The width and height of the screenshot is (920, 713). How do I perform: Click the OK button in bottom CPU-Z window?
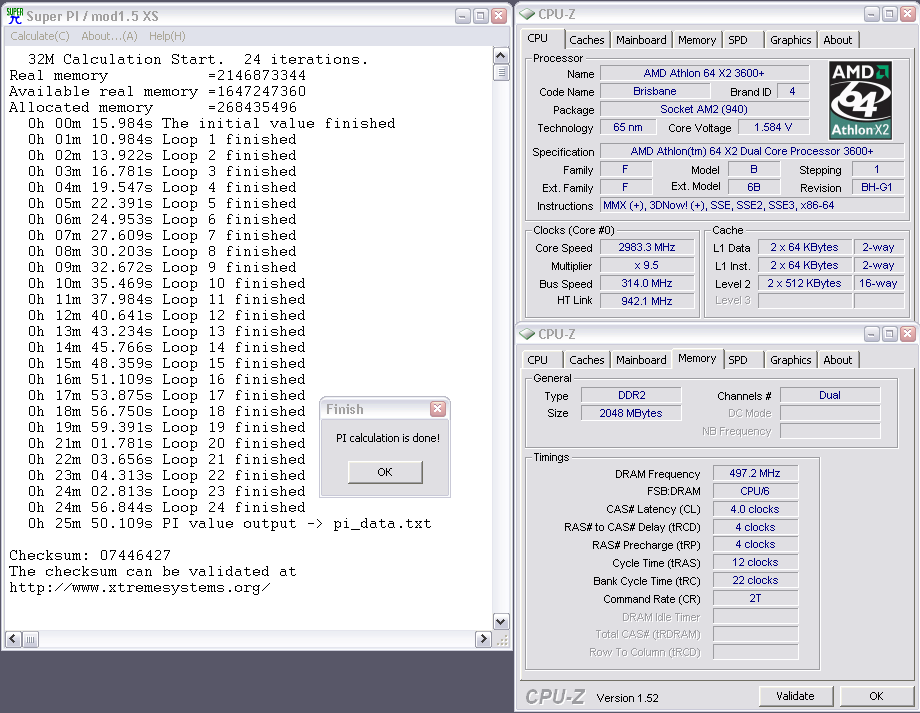tap(876, 696)
